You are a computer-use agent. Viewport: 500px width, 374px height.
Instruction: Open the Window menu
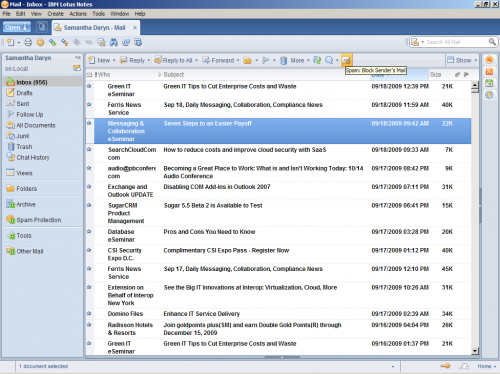(x=120, y=14)
